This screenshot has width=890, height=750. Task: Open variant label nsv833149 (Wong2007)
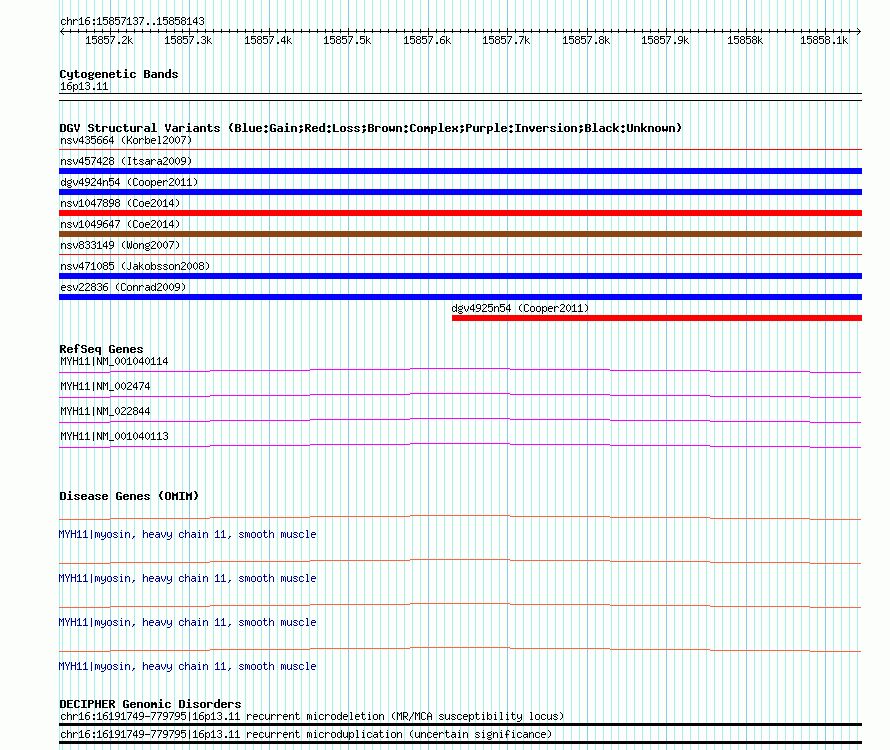(x=120, y=245)
